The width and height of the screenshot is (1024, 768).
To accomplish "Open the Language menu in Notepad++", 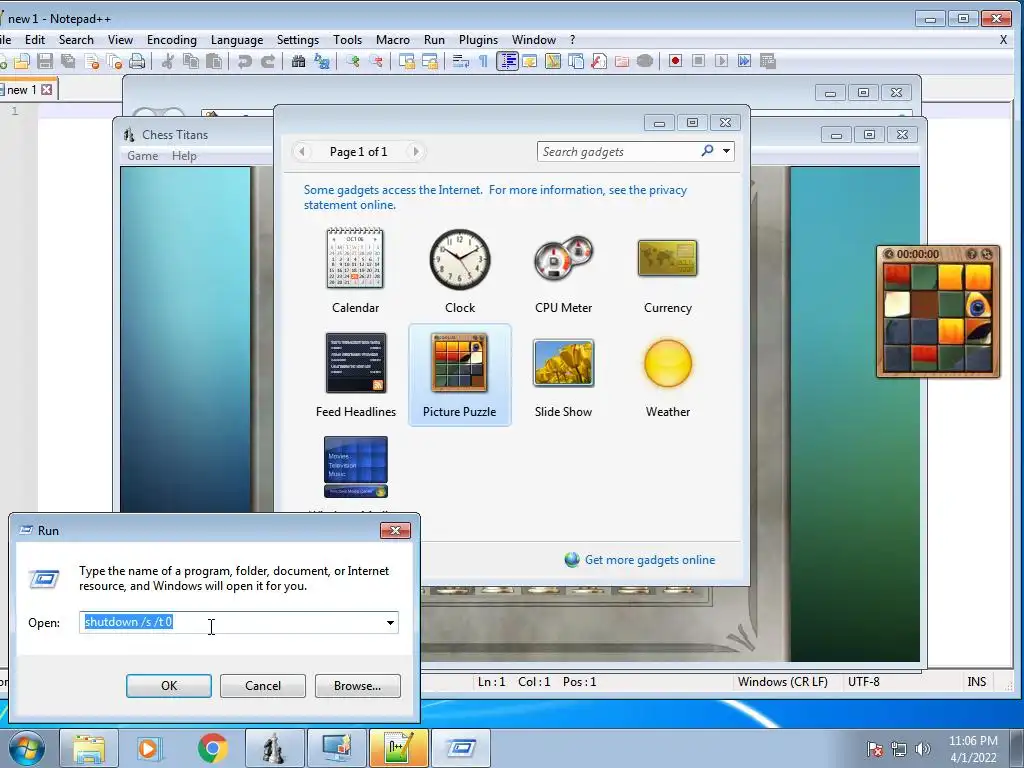I will point(237,40).
